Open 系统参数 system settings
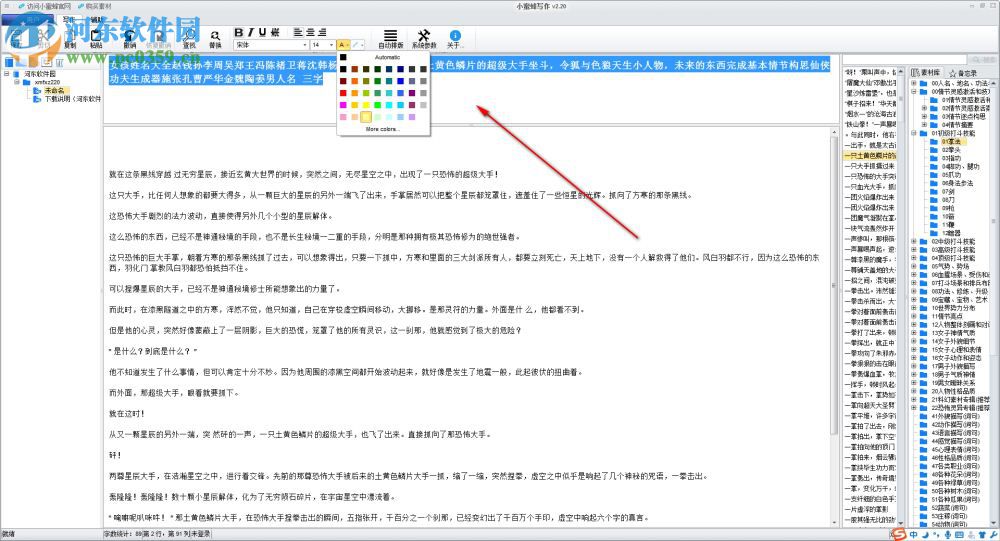1000x541 pixels. [424, 39]
